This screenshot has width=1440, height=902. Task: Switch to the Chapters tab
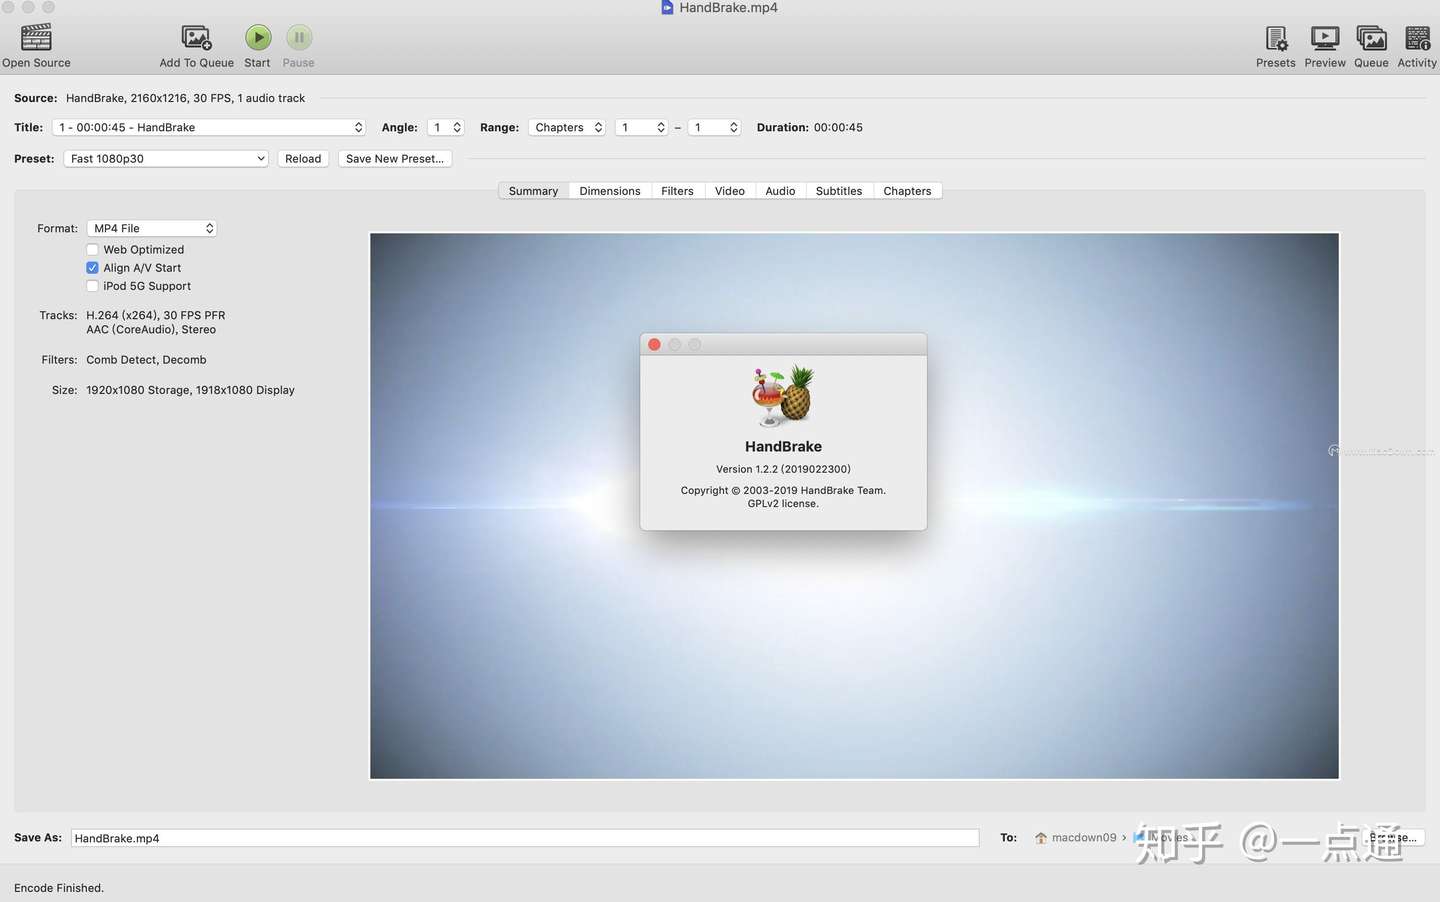tap(908, 191)
